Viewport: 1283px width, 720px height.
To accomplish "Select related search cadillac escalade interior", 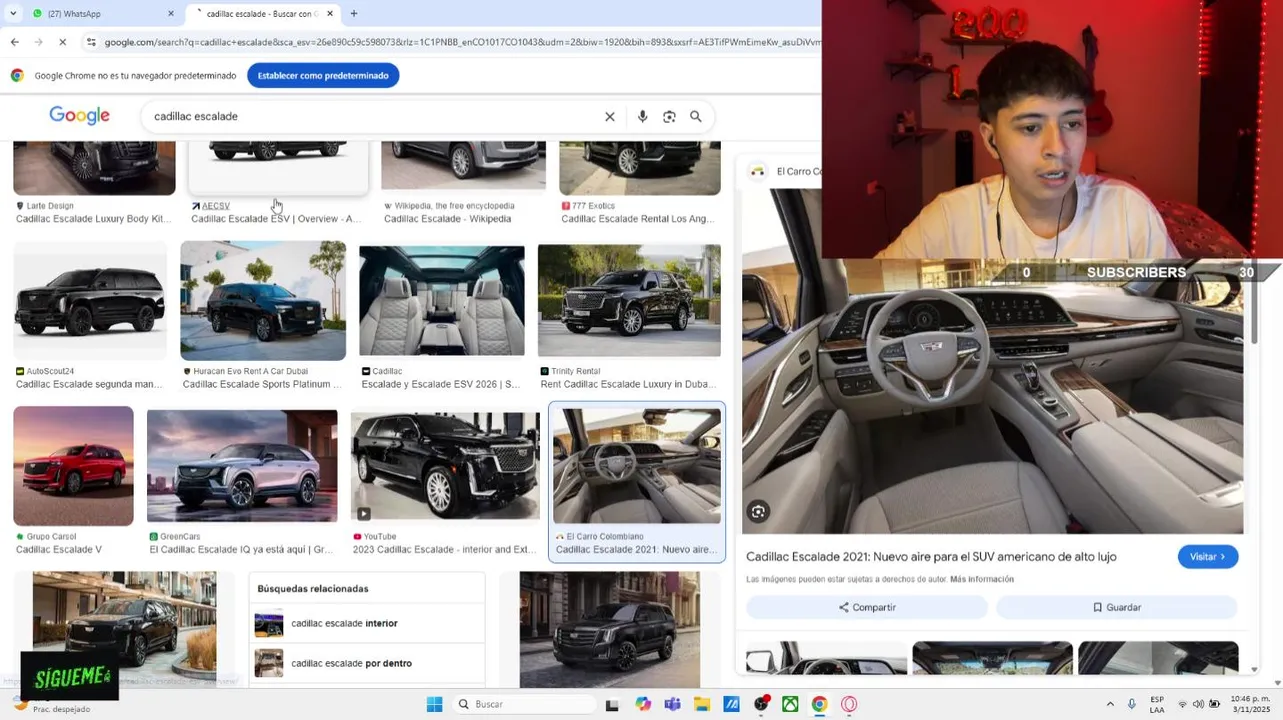I will (366, 623).
